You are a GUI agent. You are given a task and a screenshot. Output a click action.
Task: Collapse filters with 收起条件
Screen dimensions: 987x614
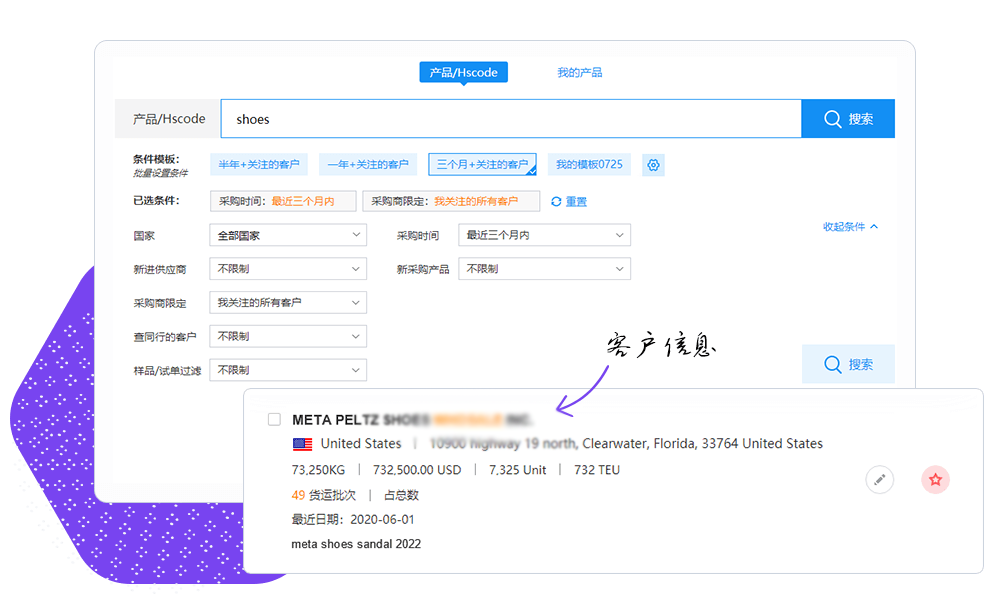850,227
